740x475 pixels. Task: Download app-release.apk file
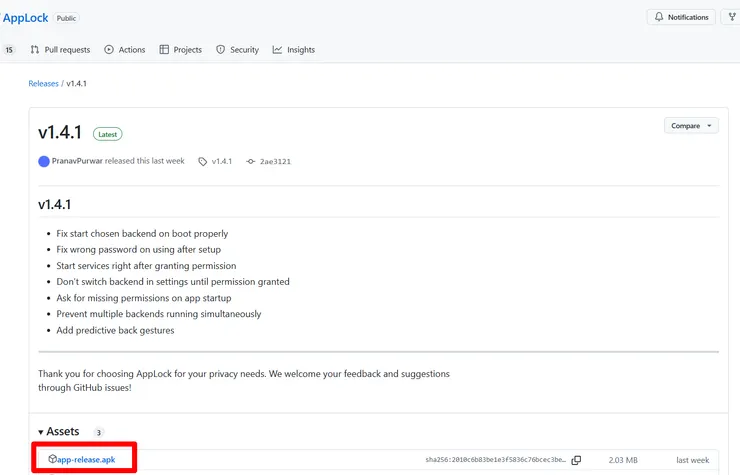point(86,460)
